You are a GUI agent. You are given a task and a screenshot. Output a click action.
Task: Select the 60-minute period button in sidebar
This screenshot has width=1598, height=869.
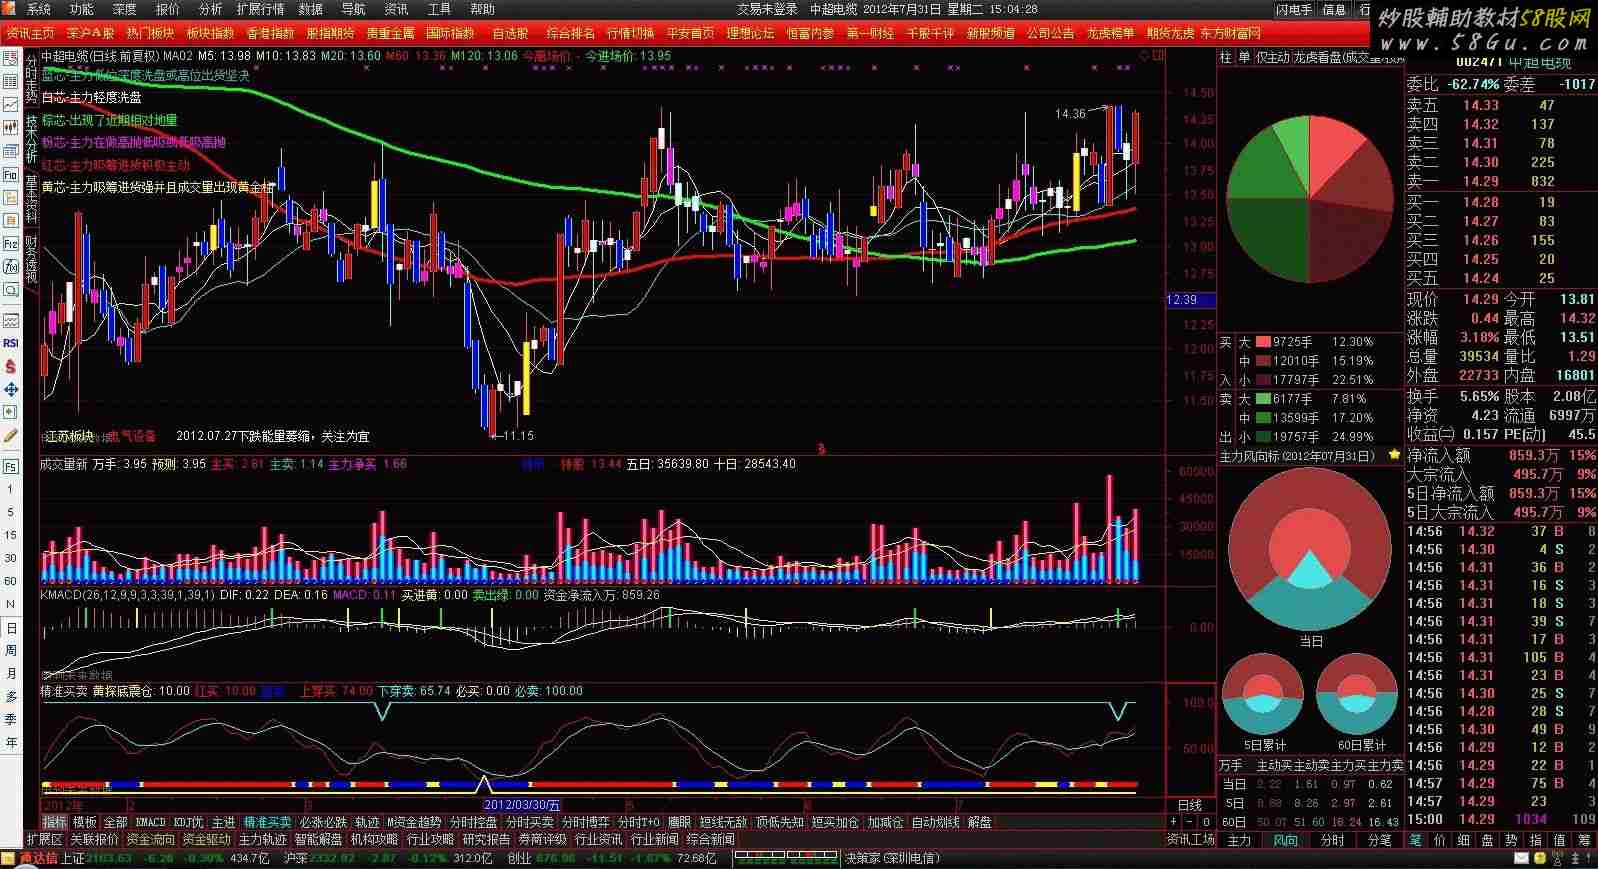click(11, 581)
